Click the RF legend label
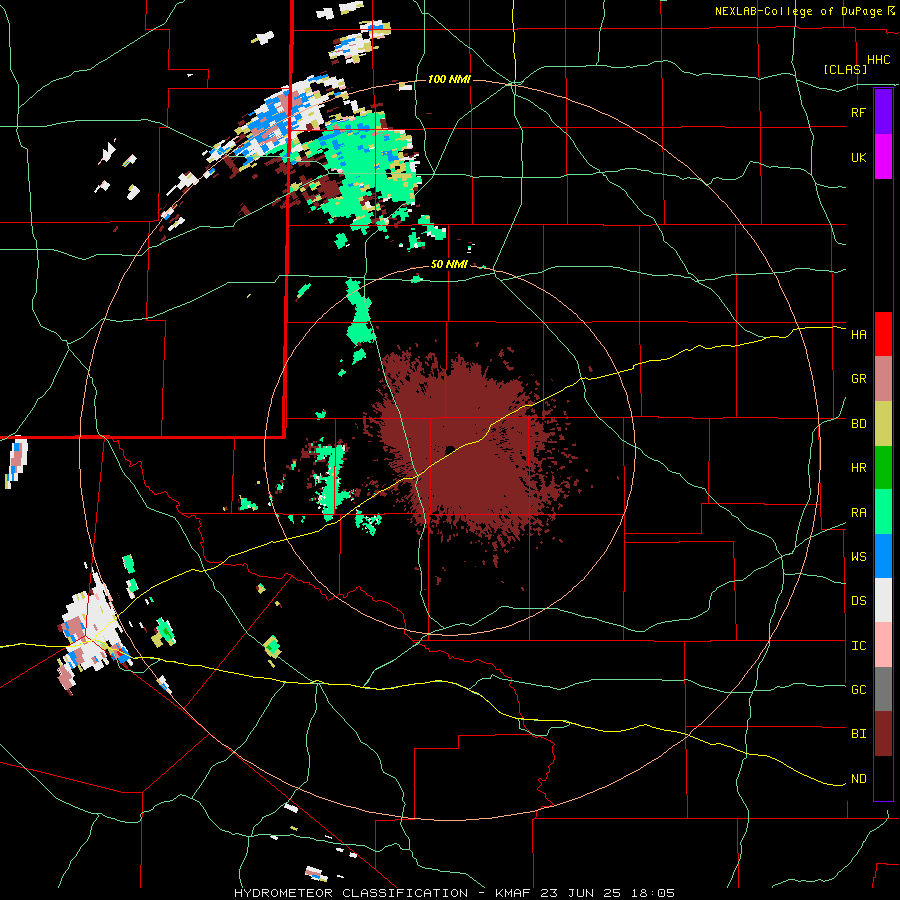This screenshot has height=900, width=900. click(x=858, y=112)
